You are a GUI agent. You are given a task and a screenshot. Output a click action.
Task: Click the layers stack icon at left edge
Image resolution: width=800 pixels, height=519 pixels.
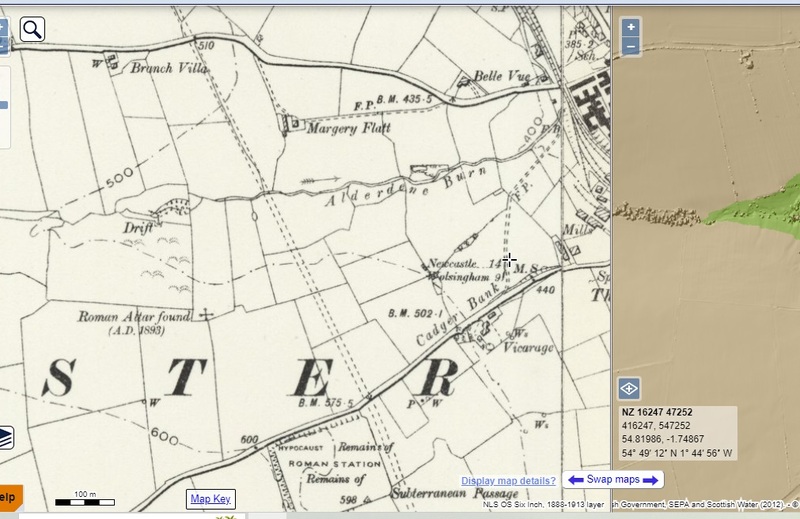(x=5, y=437)
